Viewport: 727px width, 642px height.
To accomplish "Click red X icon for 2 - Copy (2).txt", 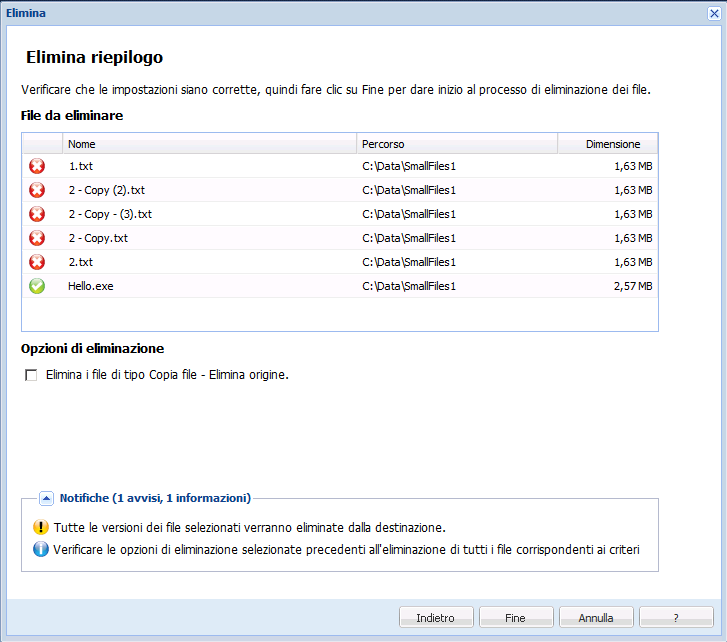I will tap(37, 190).
